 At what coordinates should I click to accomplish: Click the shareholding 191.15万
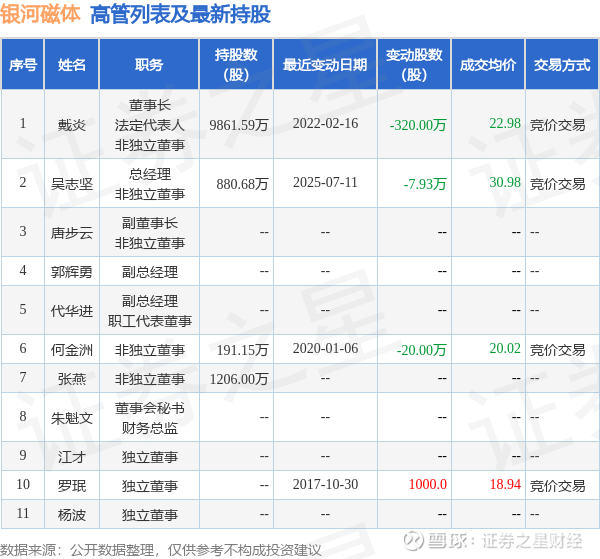click(x=242, y=350)
